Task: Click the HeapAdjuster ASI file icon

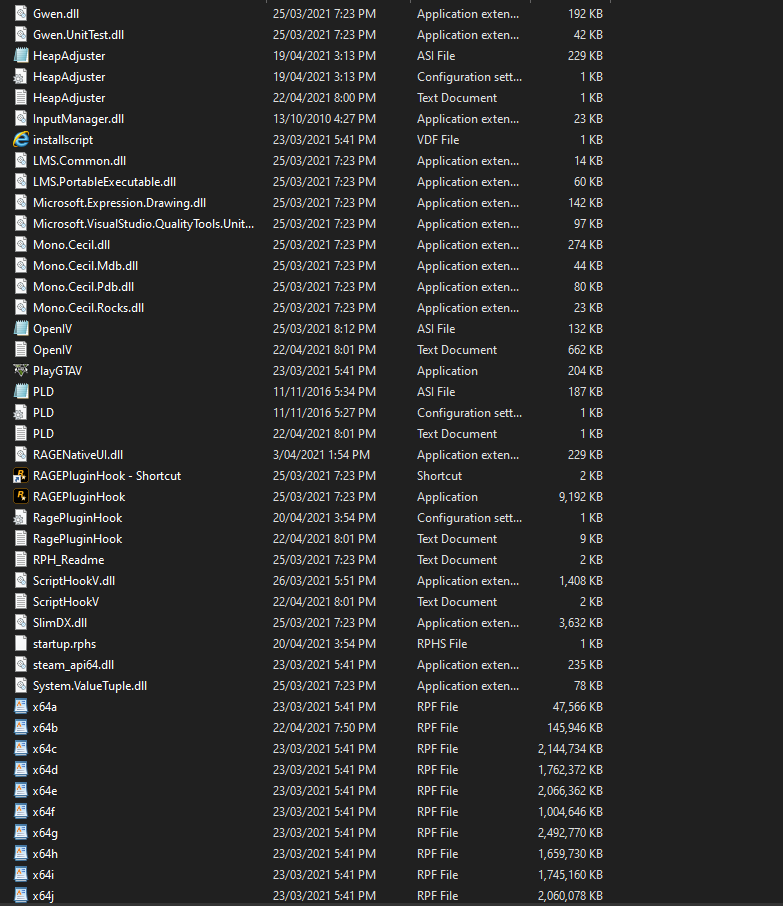Action: click(21, 55)
